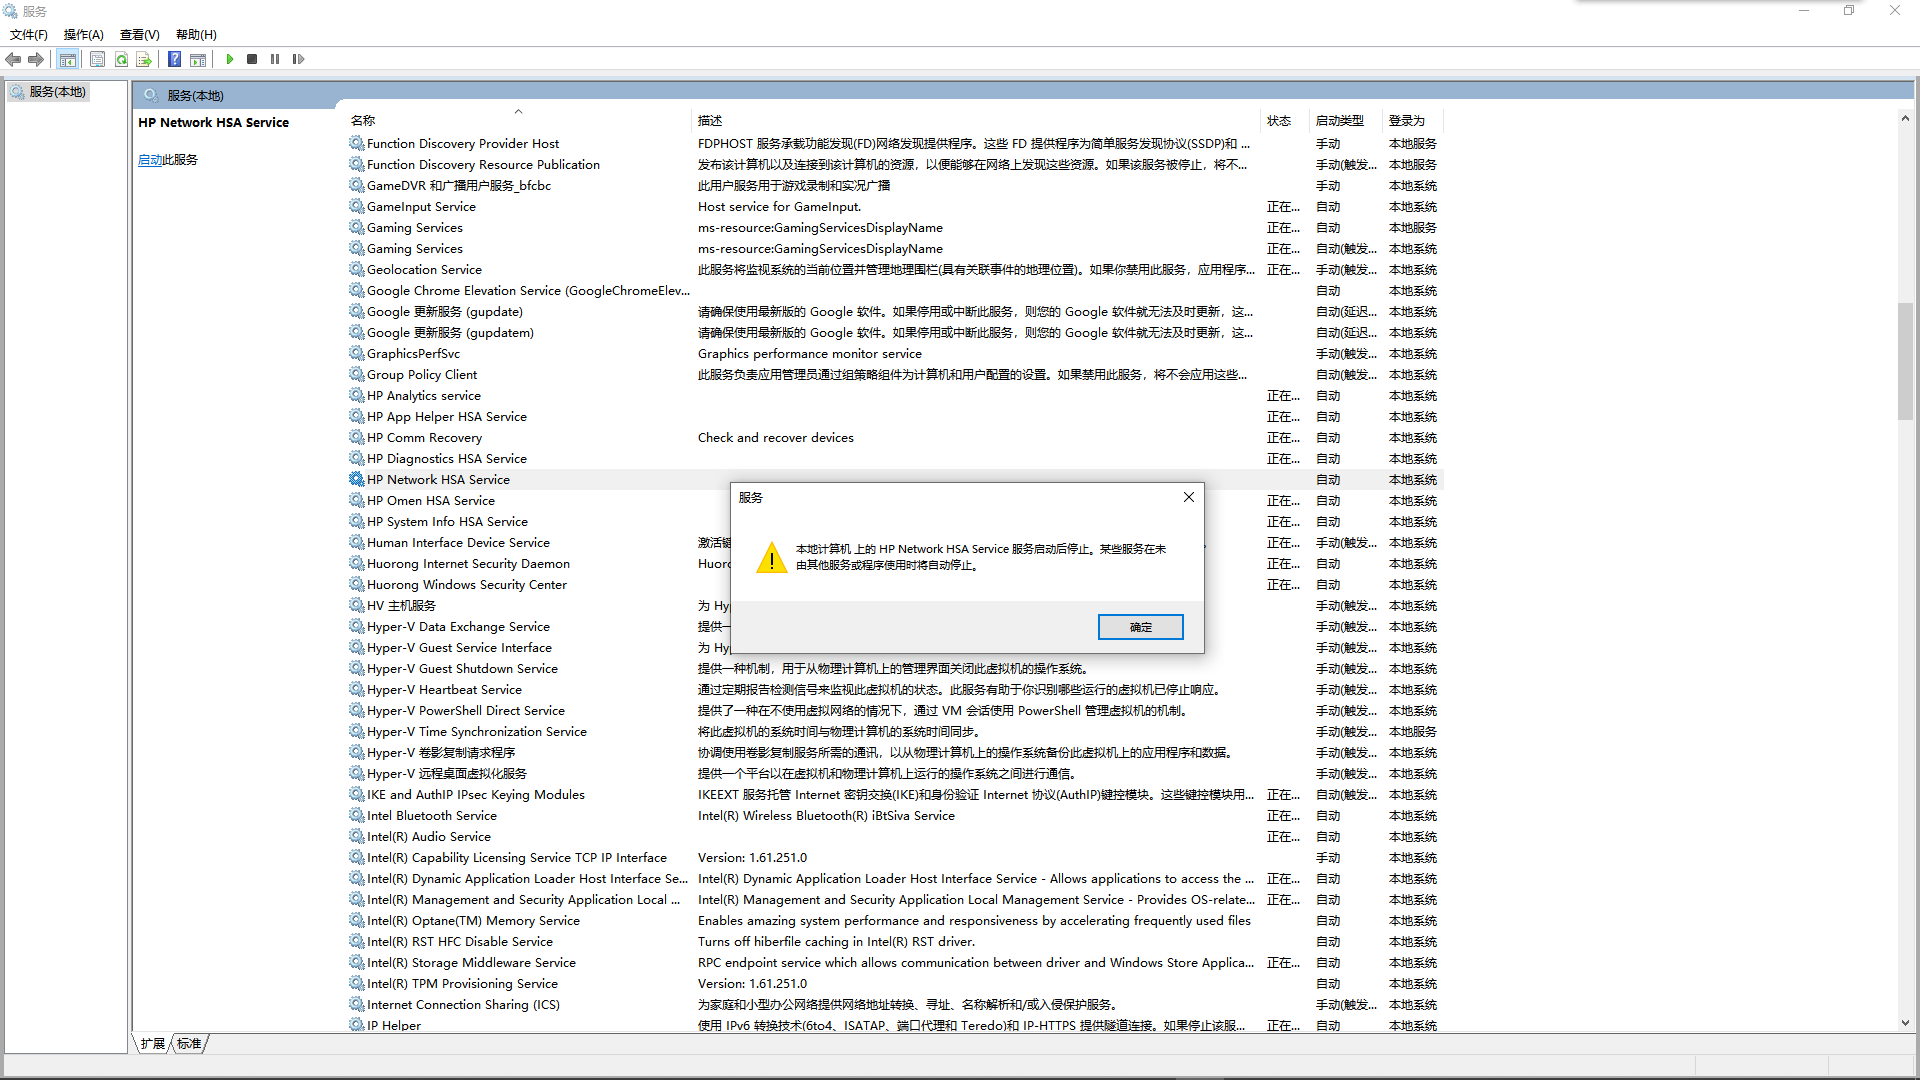1920x1080 pixels.
Task: Select Intel(R) Optane(TM) Memory Service
Action: 894,920
